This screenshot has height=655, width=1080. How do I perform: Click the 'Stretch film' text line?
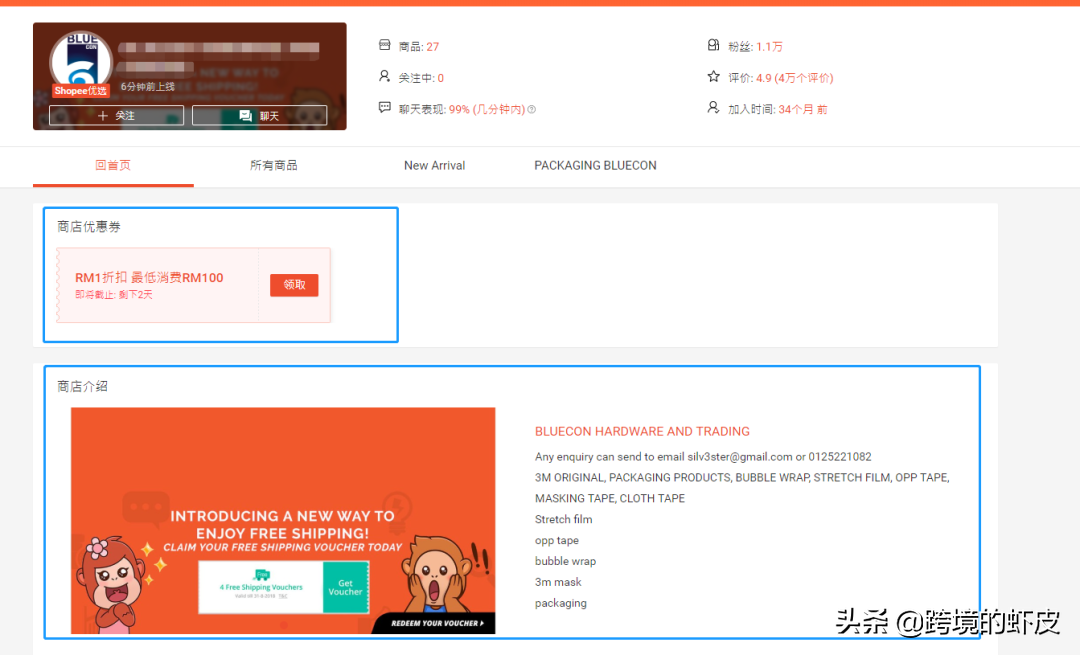coord(563,519)
